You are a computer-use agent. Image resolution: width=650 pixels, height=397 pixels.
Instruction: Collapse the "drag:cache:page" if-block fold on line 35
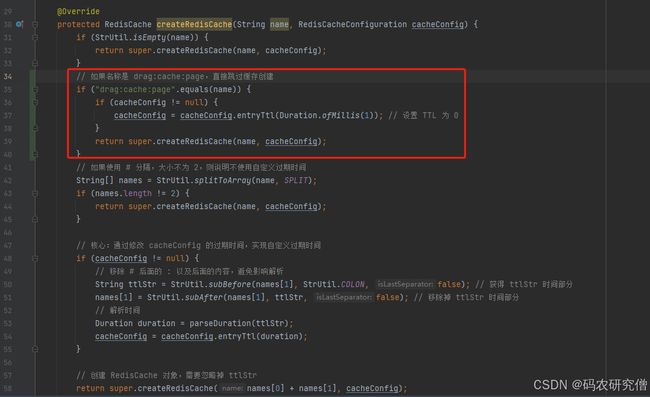35,90
